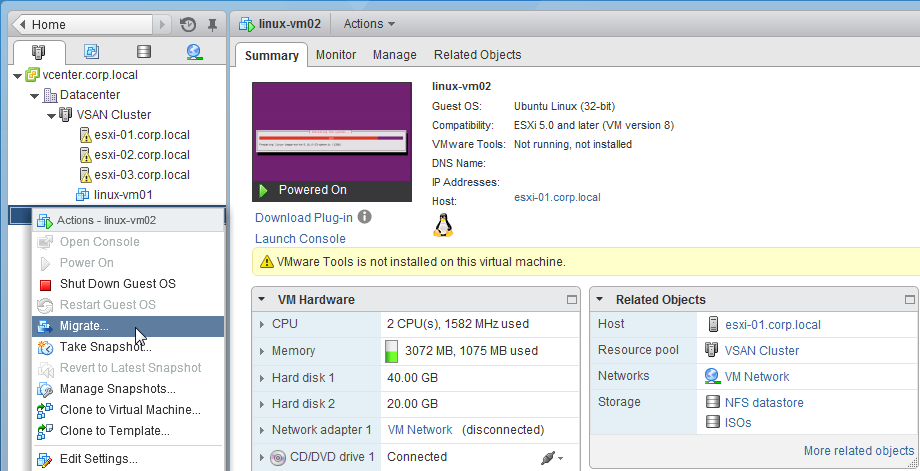Open the Actions dropdown menu

[369, 24]
